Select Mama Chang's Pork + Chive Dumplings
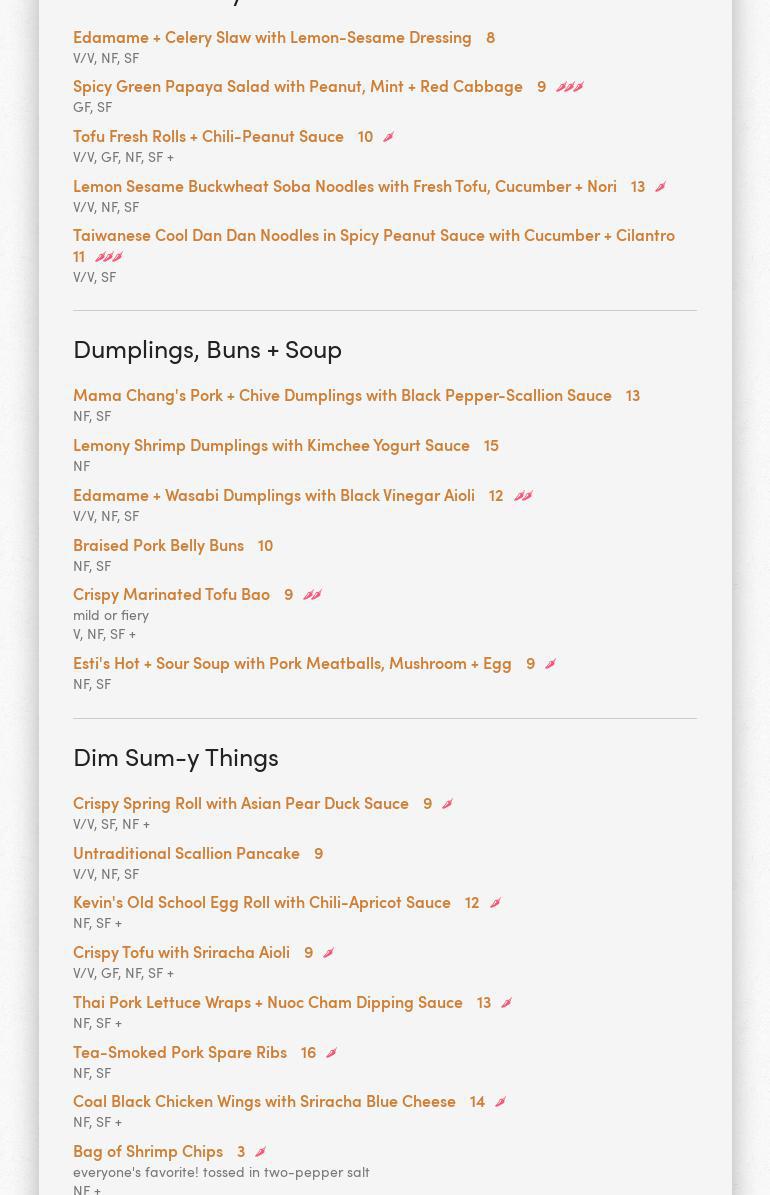770x1195 pixels. 342,395
